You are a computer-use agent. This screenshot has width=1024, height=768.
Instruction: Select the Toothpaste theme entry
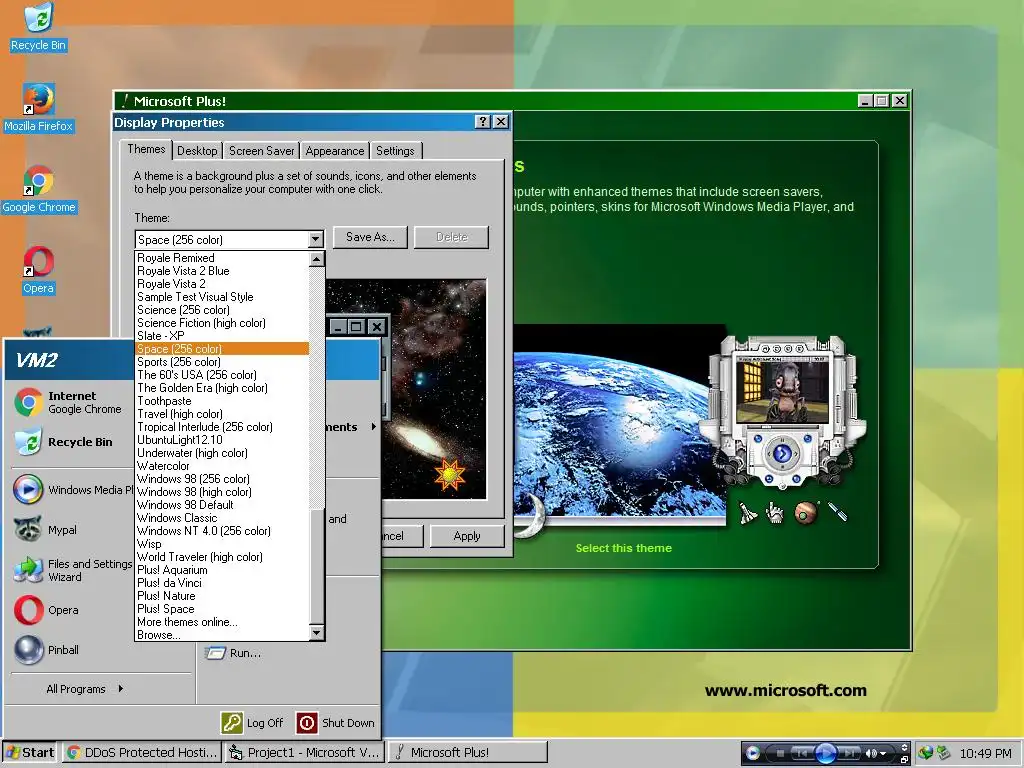tap(221, 401)
